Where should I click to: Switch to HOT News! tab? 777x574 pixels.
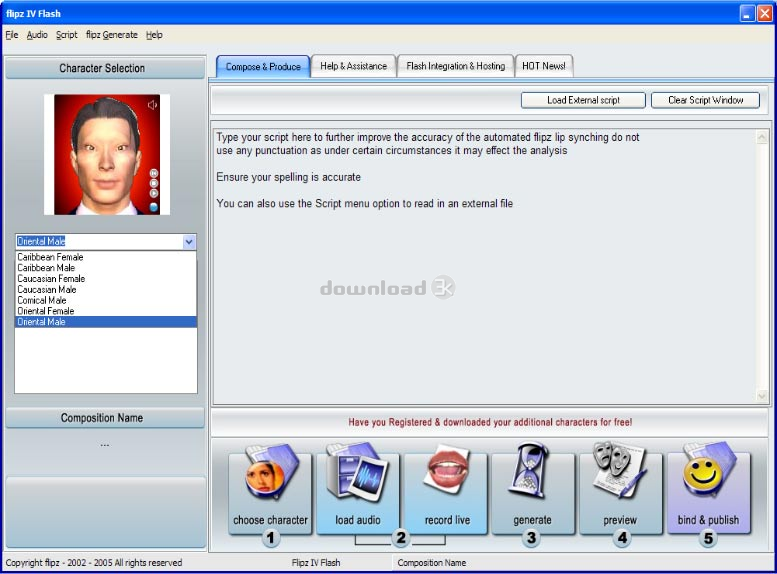pyautogui.click(x=544, y=66)
